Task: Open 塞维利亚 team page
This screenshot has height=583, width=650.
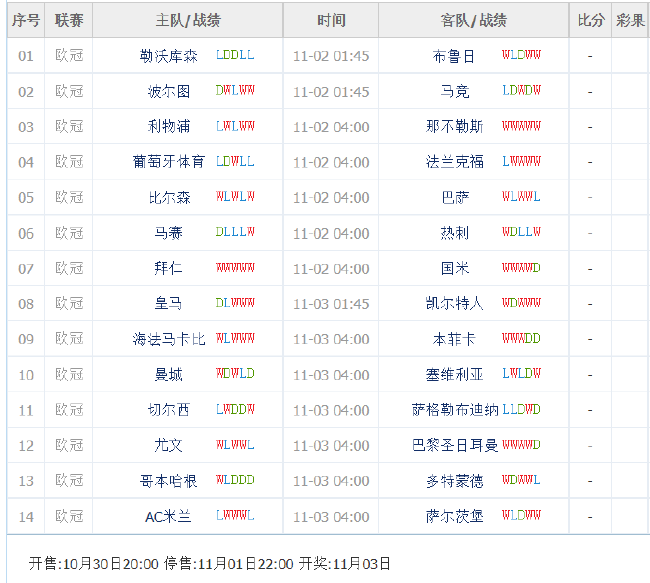Action: [454, 375]
